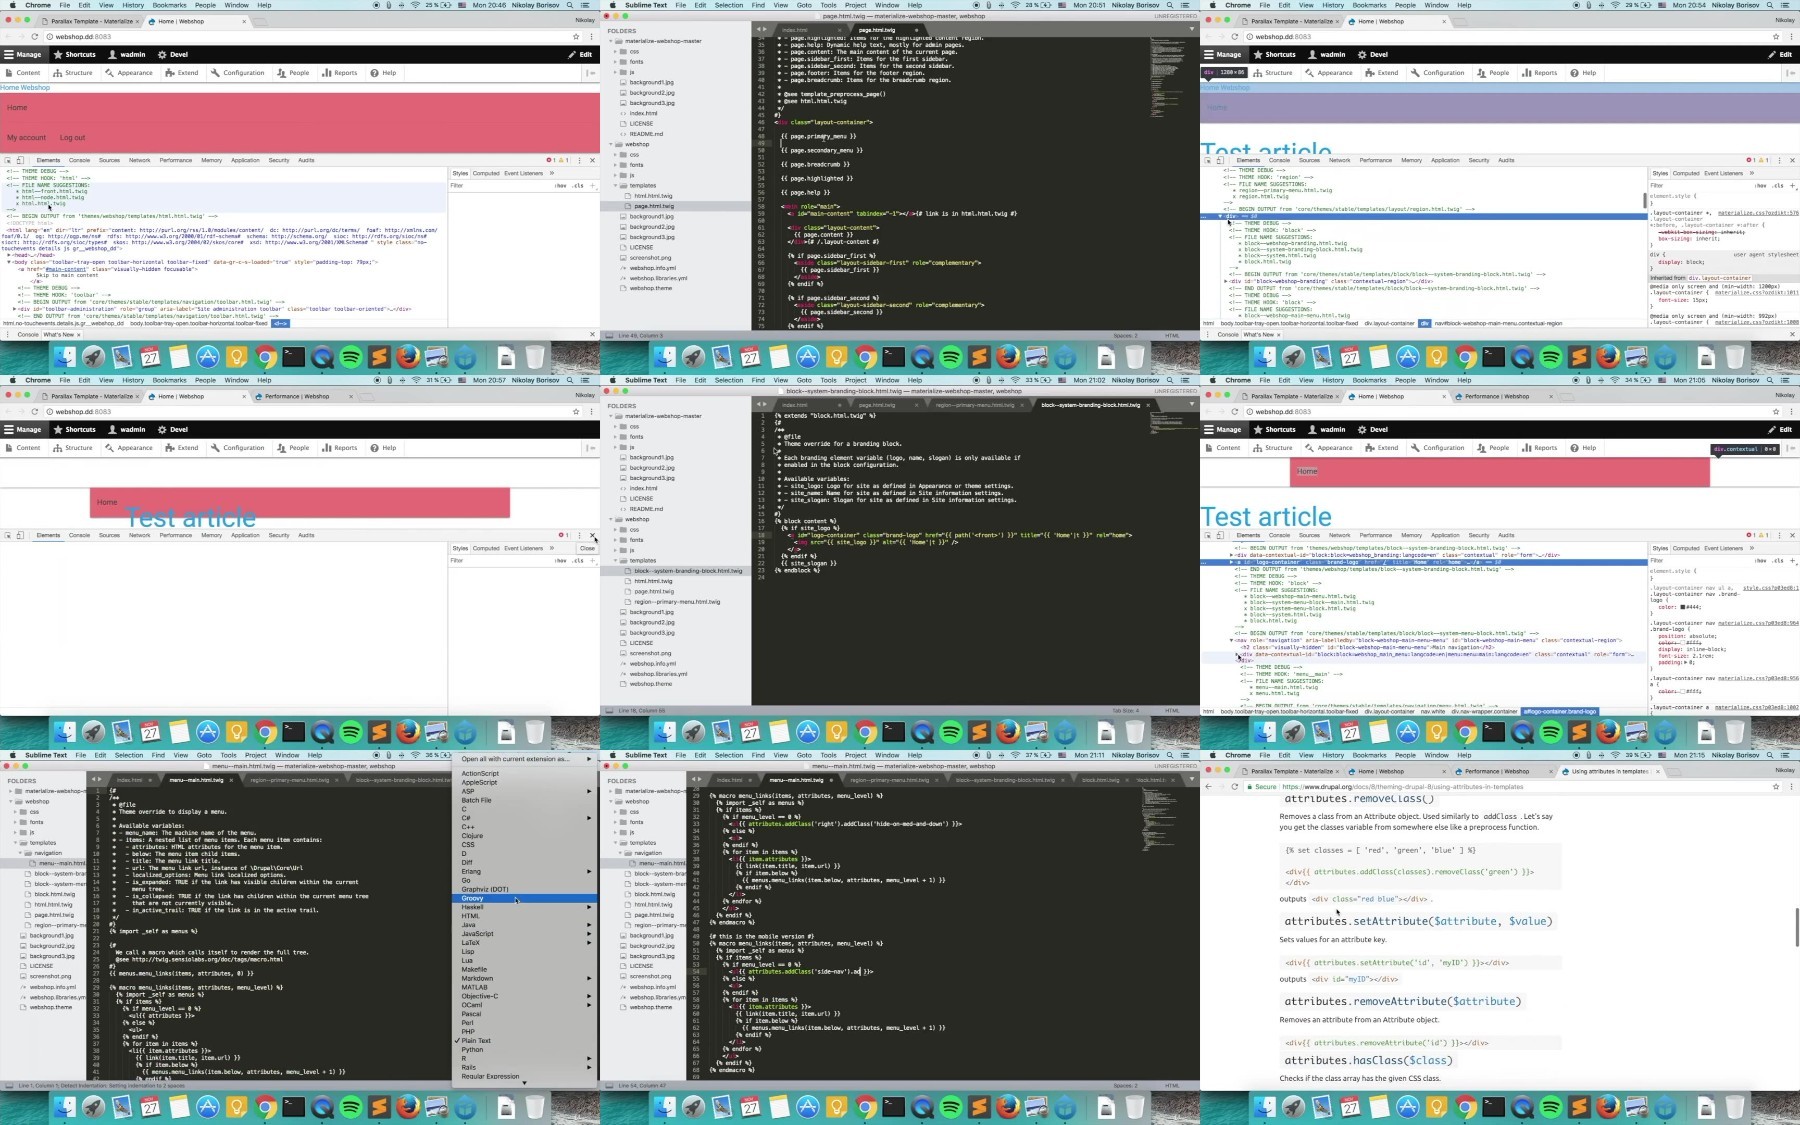Viewport: 1800px width, 1125px height.
Task: Open the My account link
Action: point(26,138)
